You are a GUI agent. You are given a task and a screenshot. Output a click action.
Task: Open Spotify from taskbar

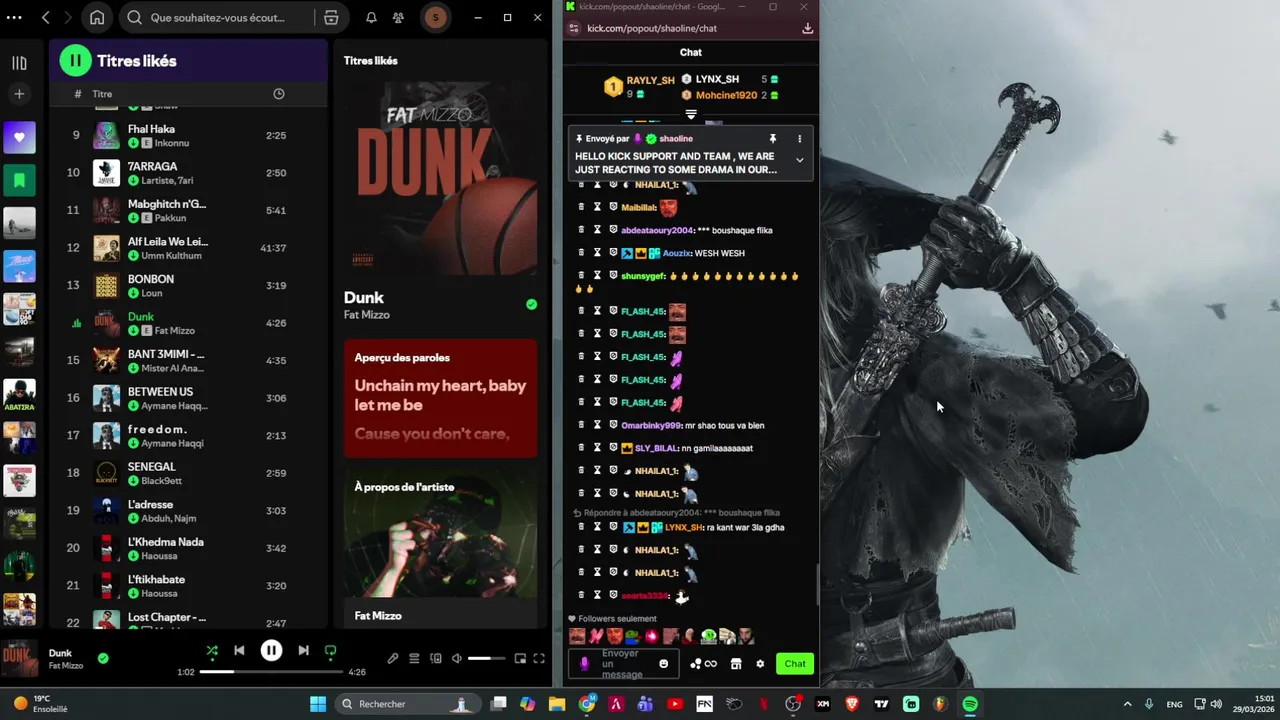click(970, 704)
